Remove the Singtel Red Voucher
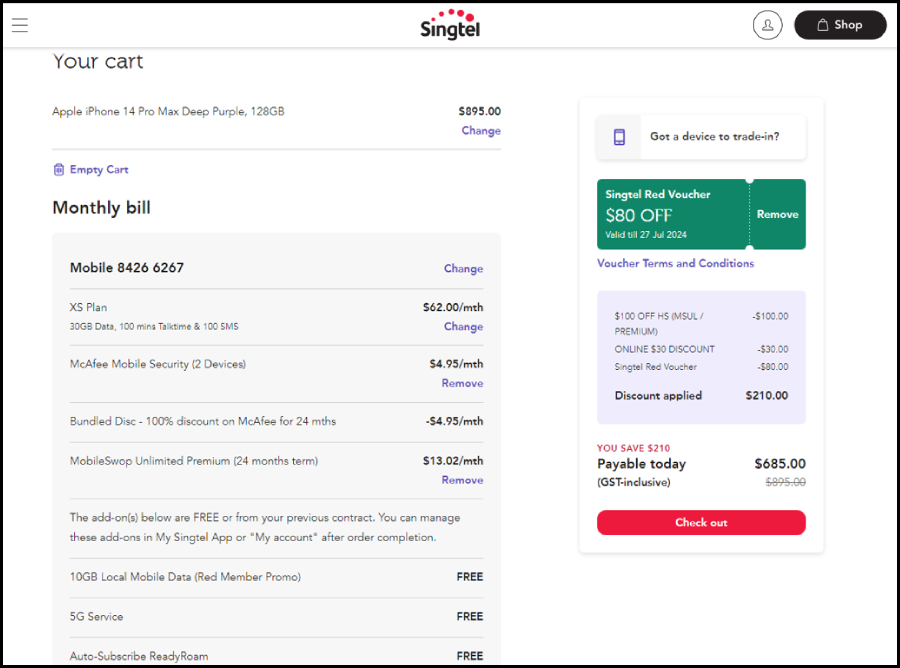The width and height of the screenshot is (900, 668). point(777,214)
